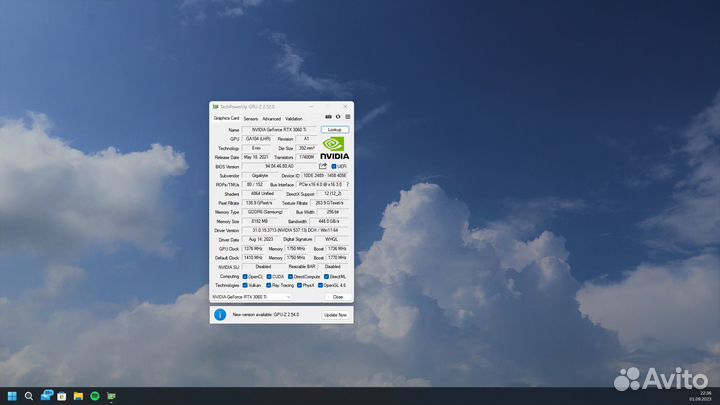
Task: Toggle the PhysX checkbox
Action: pyautogui.click(x=299, y=285)
